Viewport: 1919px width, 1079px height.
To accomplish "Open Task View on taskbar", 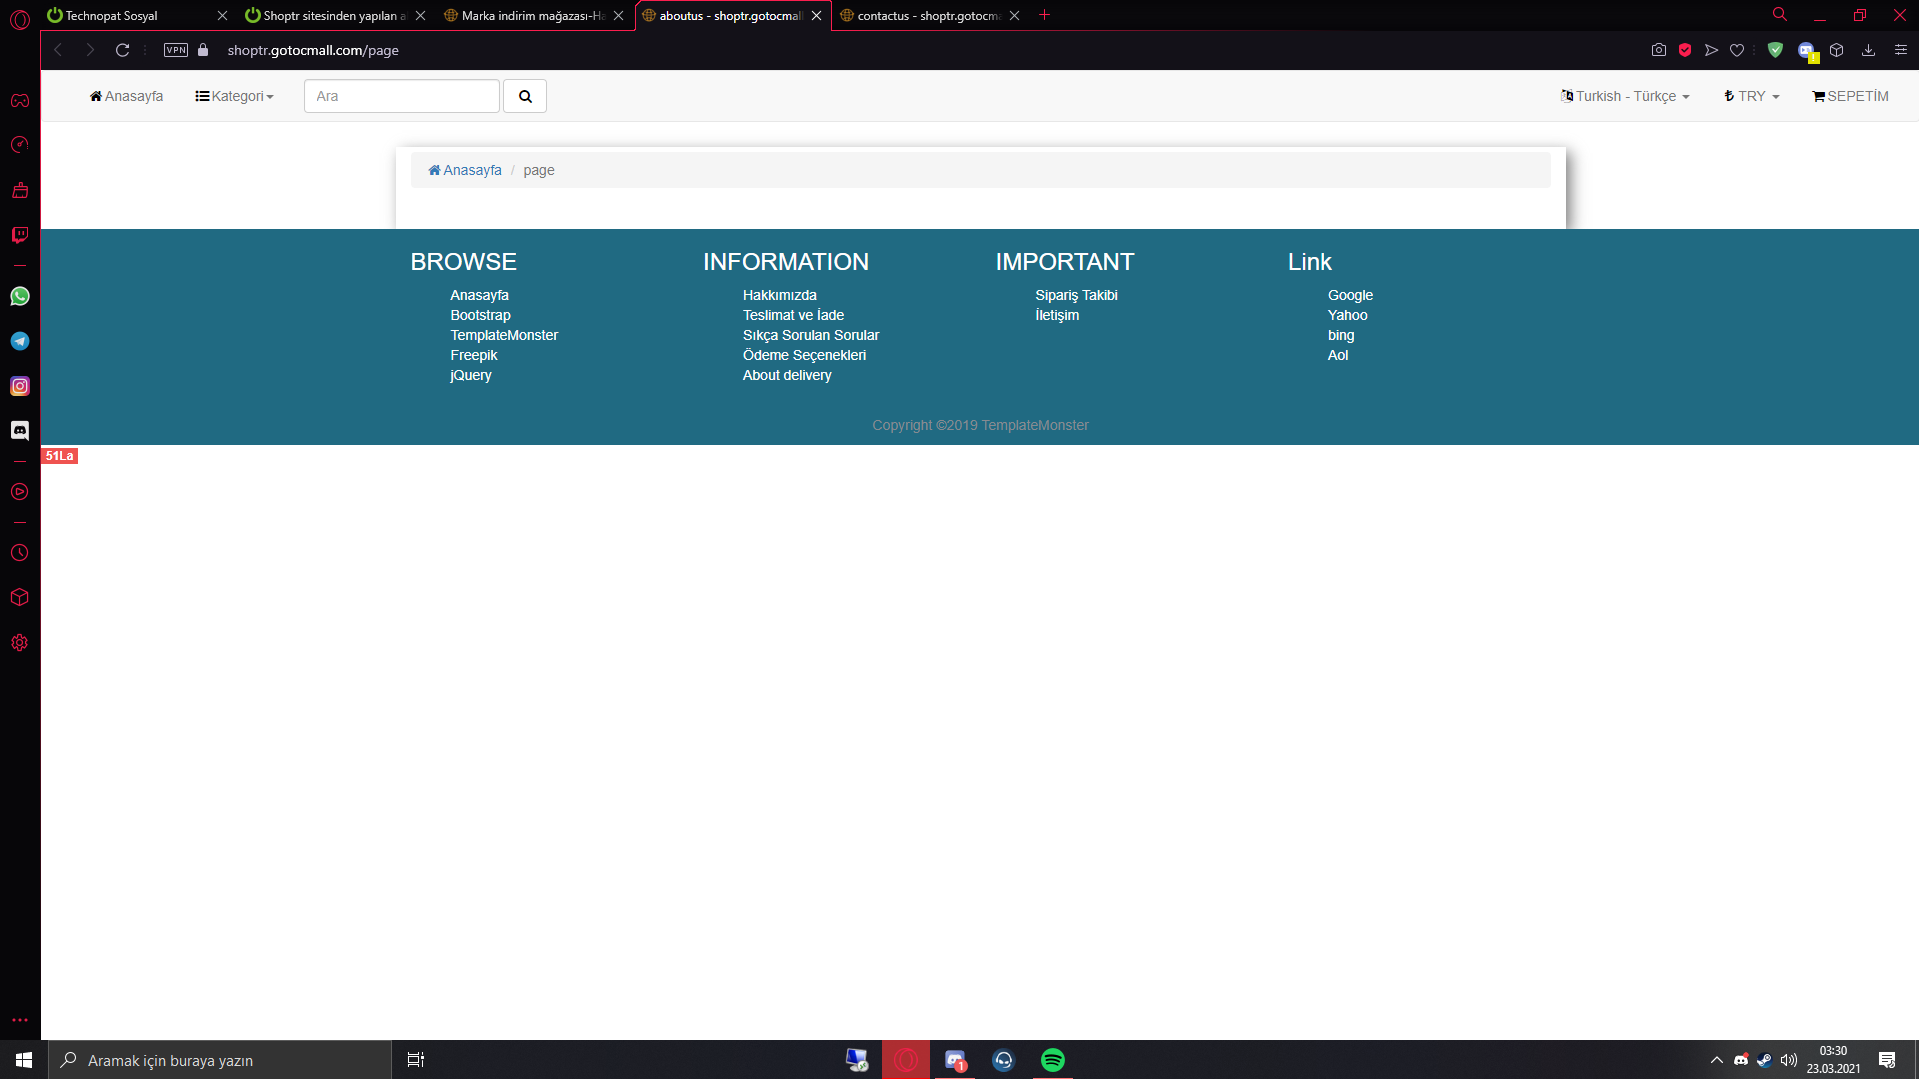I will coord(416,1060).
